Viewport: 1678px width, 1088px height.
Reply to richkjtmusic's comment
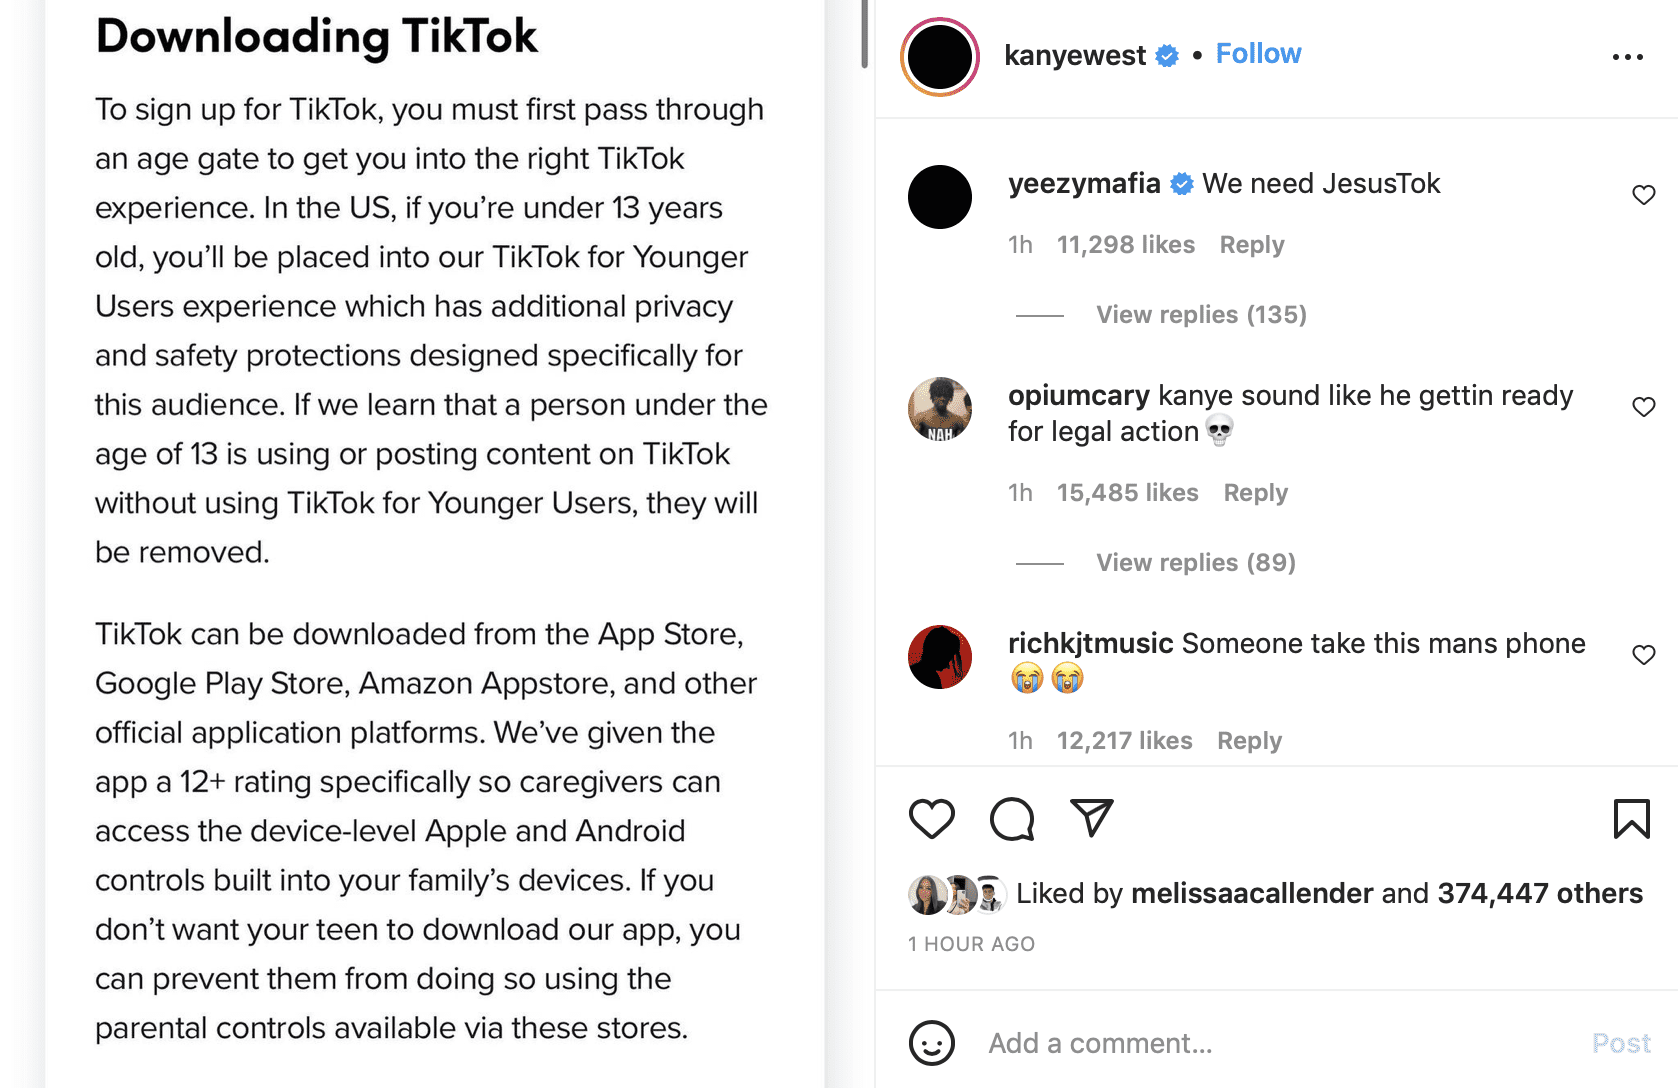(1249, 741)
